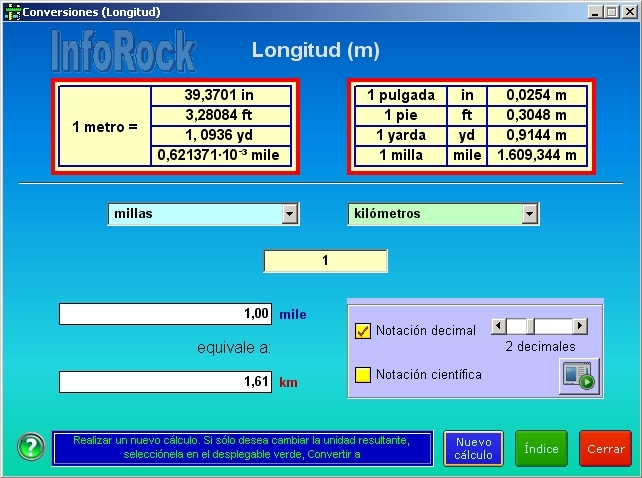
Task: Click the value input field showing 1
Action: click(325, 261)
